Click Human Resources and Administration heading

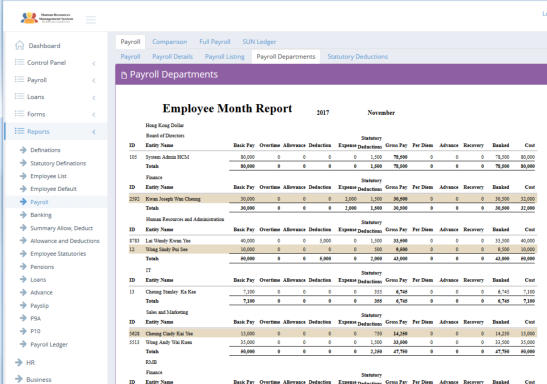tap(185, 219)
